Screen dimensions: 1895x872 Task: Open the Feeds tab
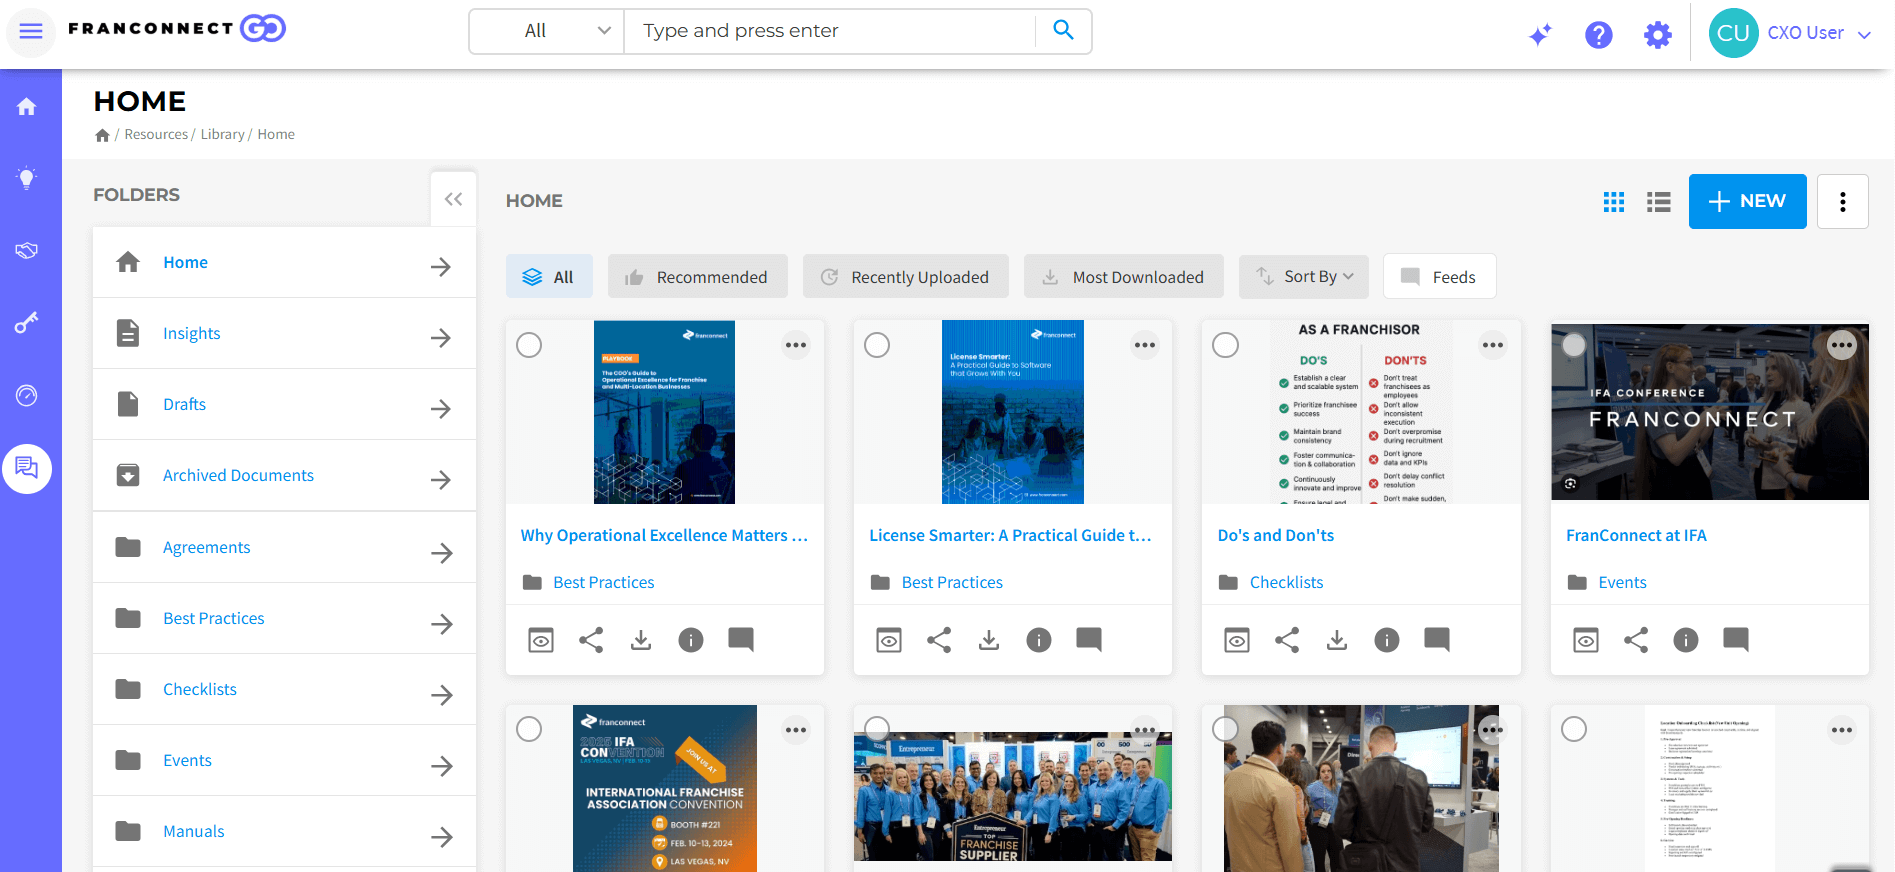(x=1440, y=276)
